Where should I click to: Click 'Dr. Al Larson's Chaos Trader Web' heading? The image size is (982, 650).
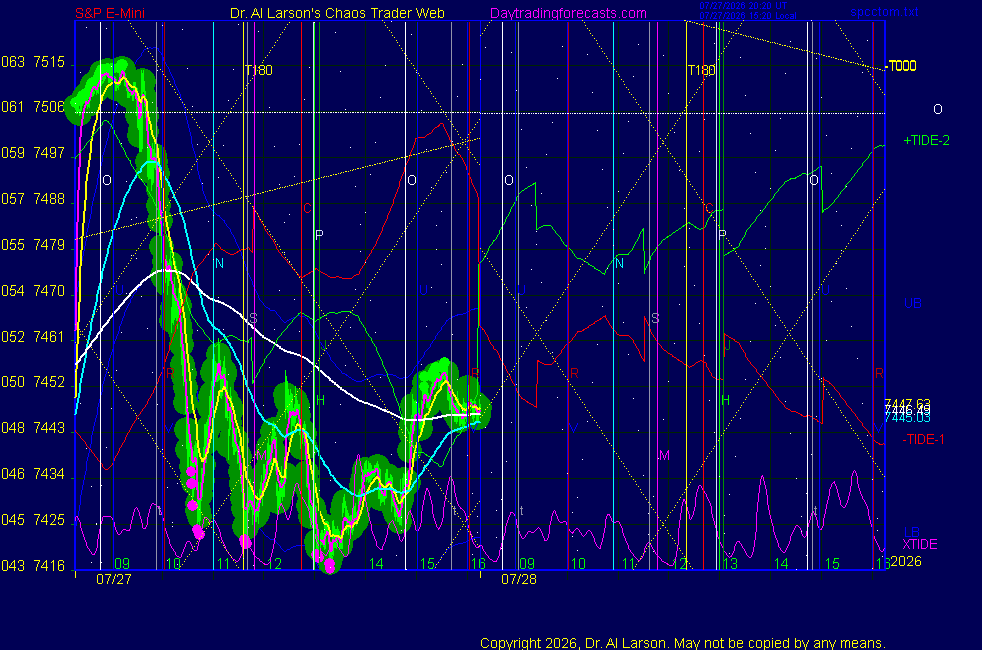[x=337, y=13]
